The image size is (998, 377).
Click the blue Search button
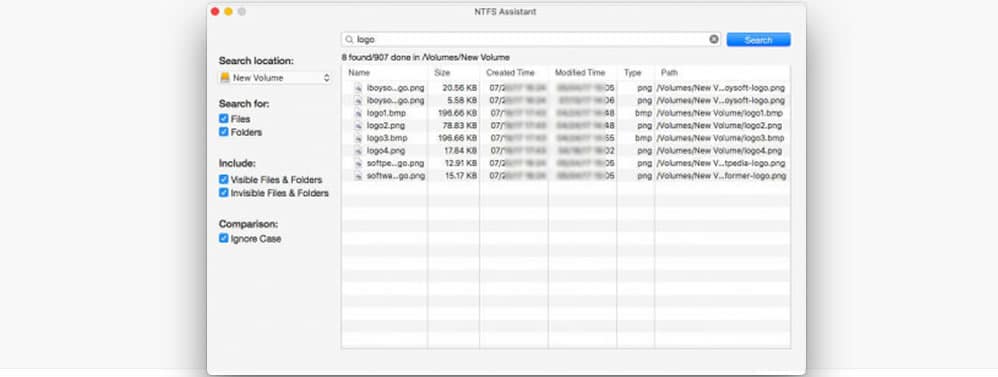(x=758, y=39)
